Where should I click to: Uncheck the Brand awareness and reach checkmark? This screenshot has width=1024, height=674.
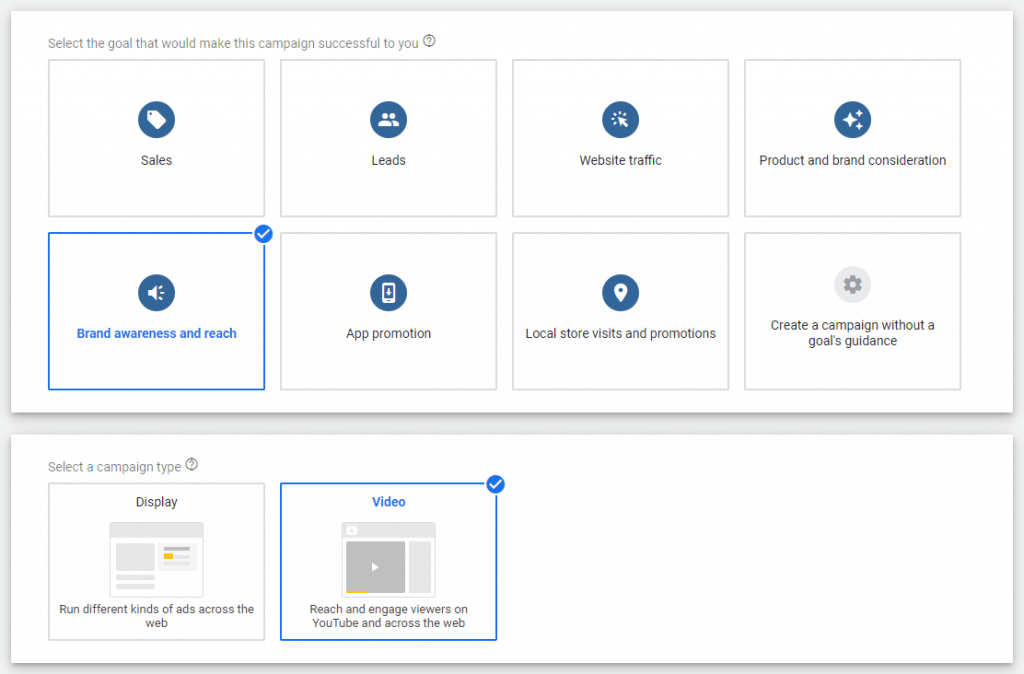pyautogui.click(x=264, y=234)
